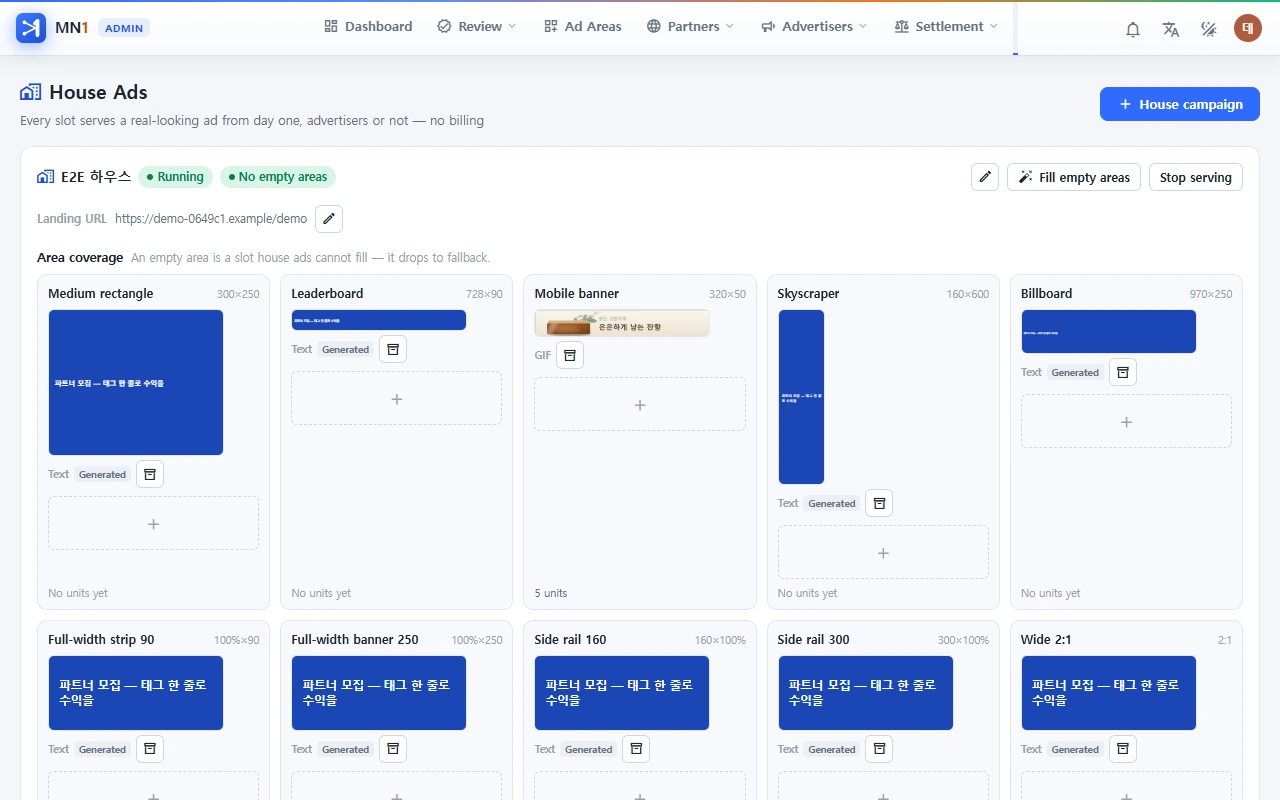Open the Skyscraper tall ad preview
The height and width of the screenshot is (800, 1280).
click(x=801, y=397)
